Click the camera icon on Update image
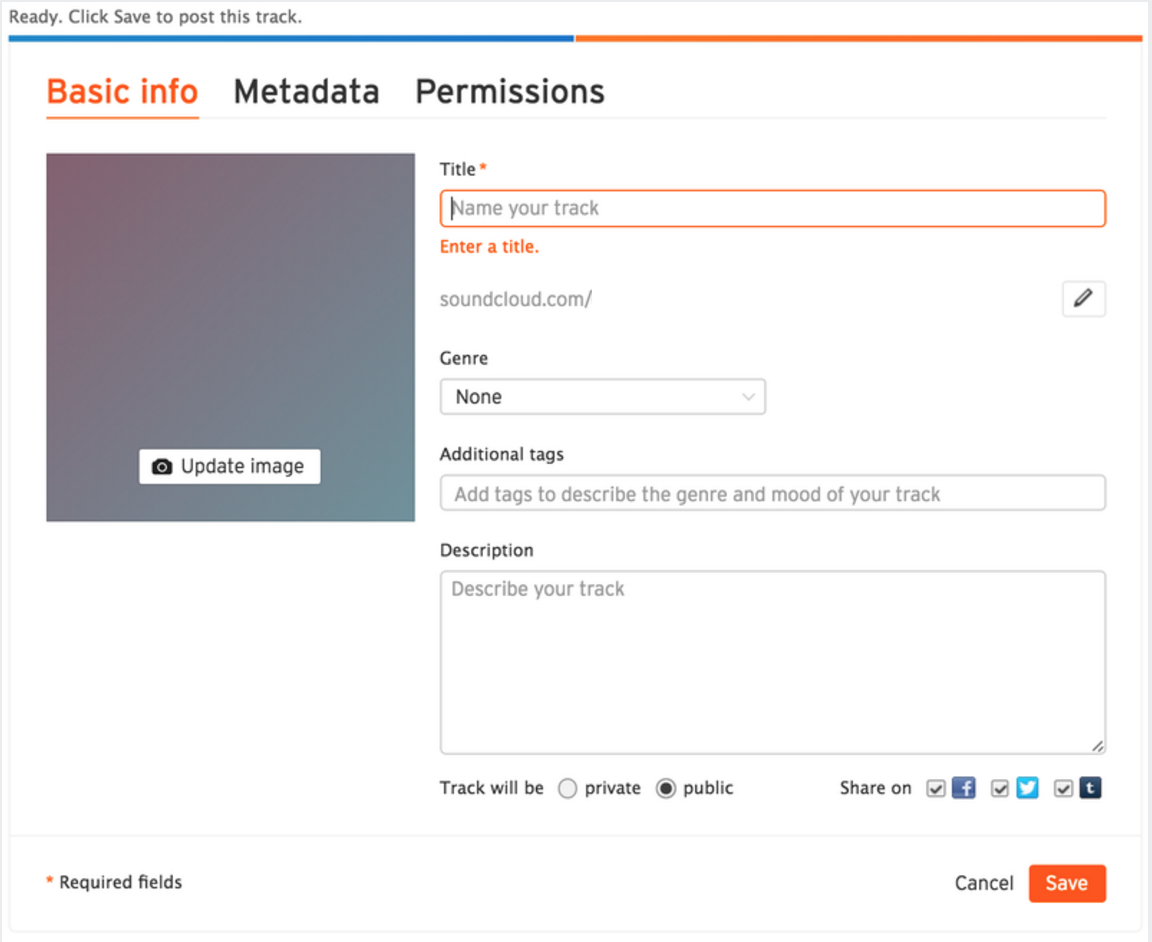 click(162, 467)
